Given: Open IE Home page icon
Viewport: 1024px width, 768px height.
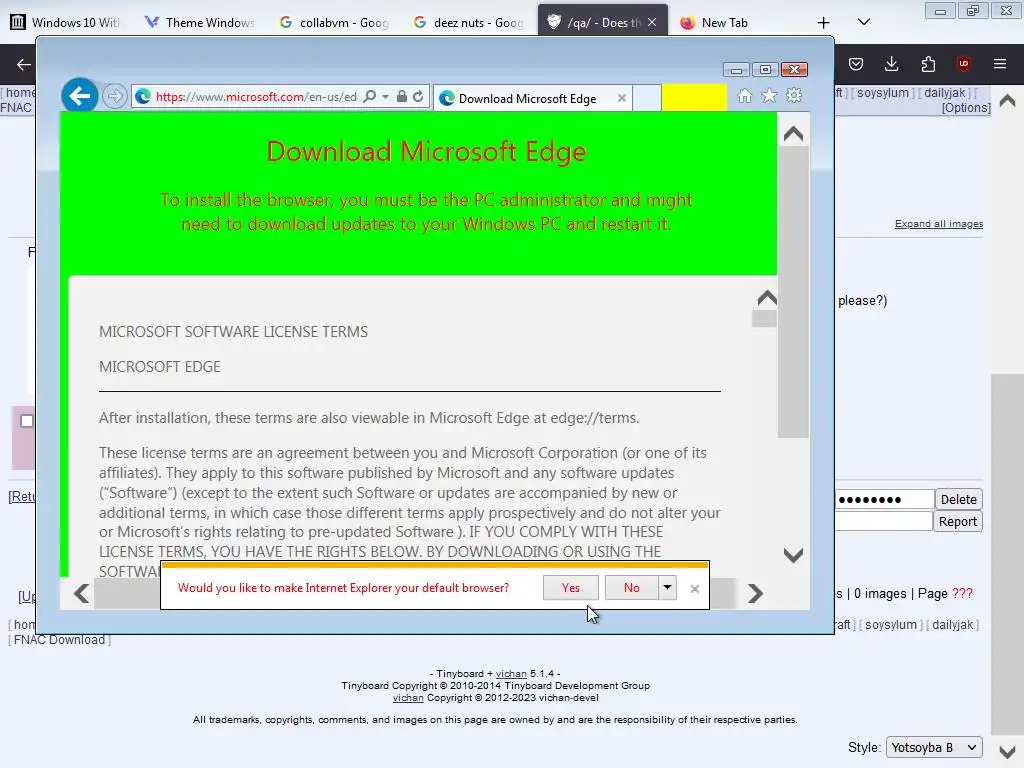Looking at the screenshot, I should pos(744,96).
